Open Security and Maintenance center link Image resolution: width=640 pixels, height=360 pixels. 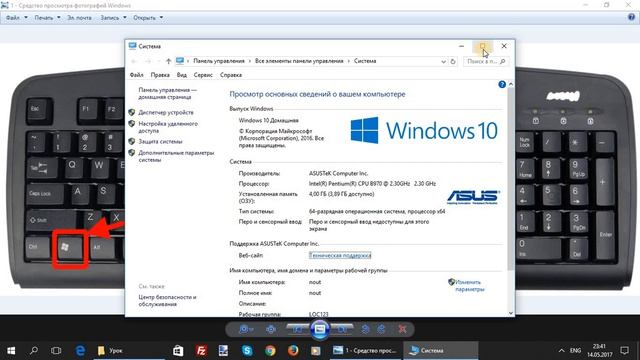click(167, 301)
